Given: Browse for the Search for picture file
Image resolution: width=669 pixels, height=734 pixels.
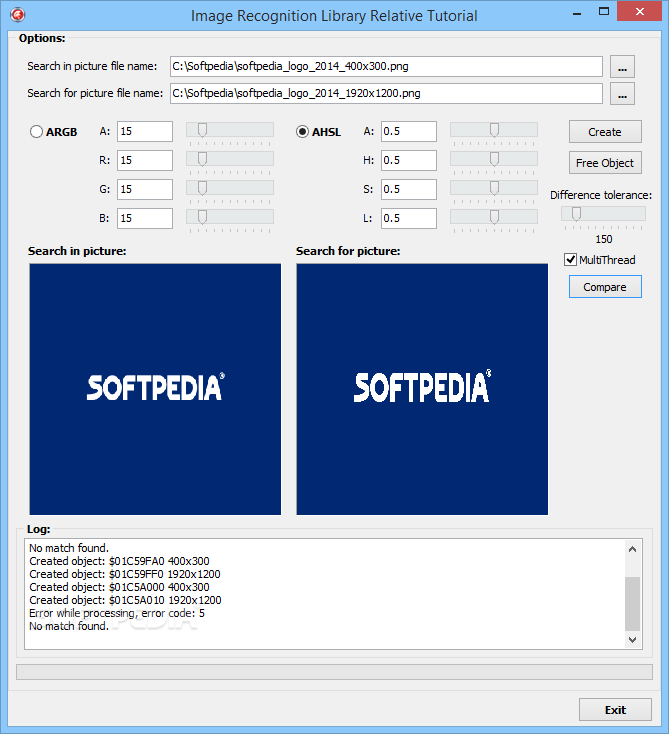Looking at the screenshot, I should coord(622,94).
